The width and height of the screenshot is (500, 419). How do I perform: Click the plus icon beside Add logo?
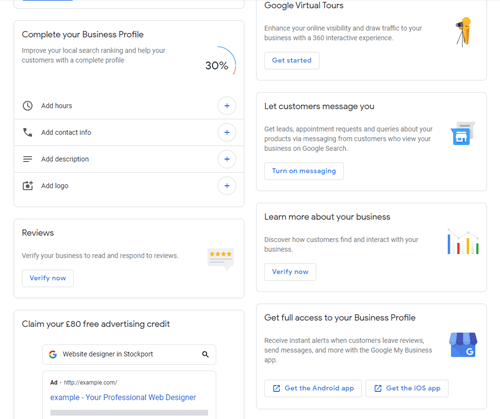227,186
